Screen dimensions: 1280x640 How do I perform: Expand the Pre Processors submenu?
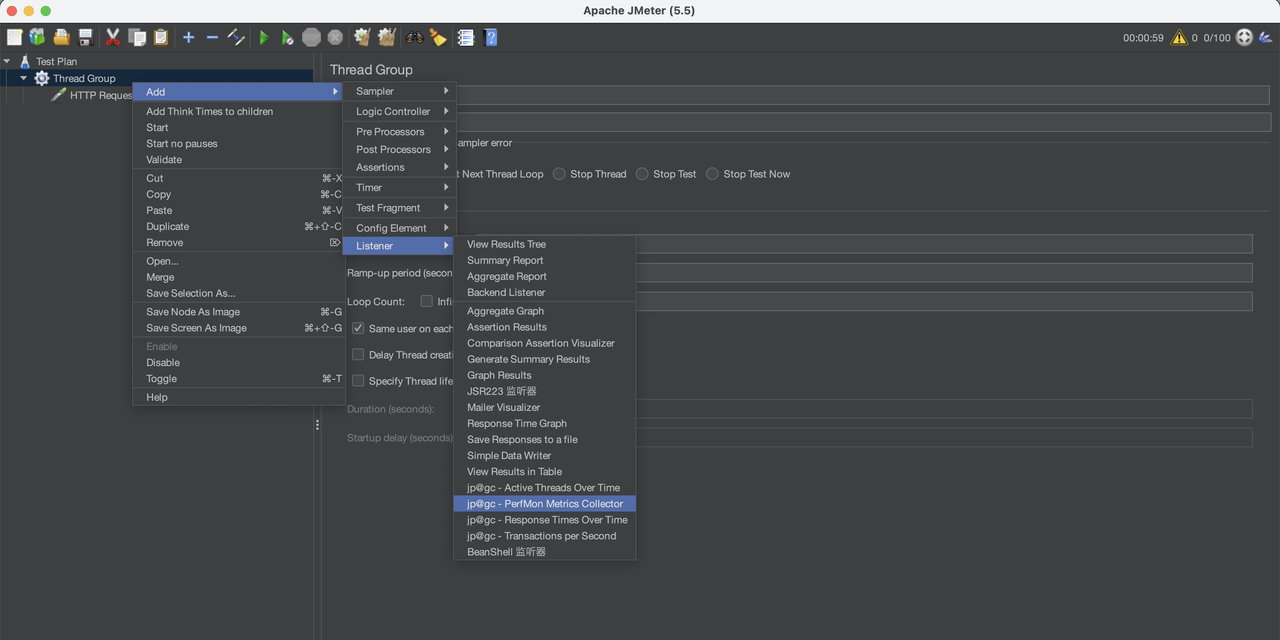point(399,131)
